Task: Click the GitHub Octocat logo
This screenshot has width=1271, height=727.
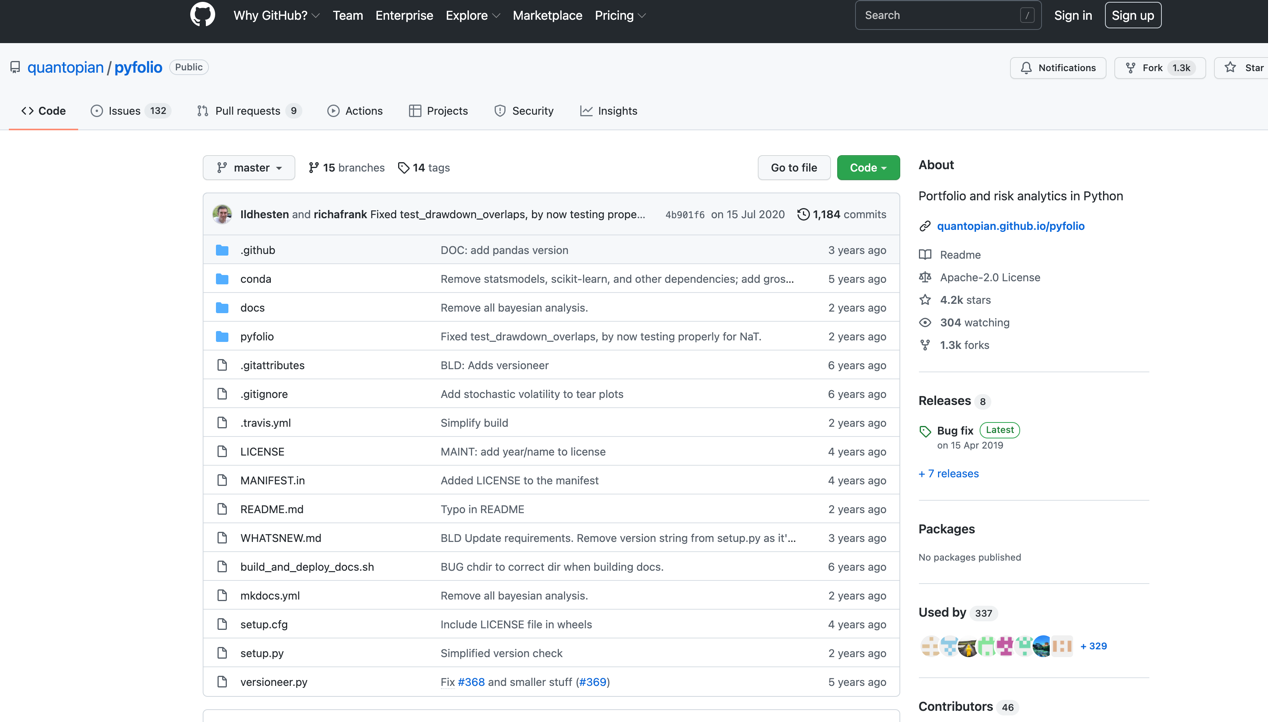Action: [x=203, y=14]
